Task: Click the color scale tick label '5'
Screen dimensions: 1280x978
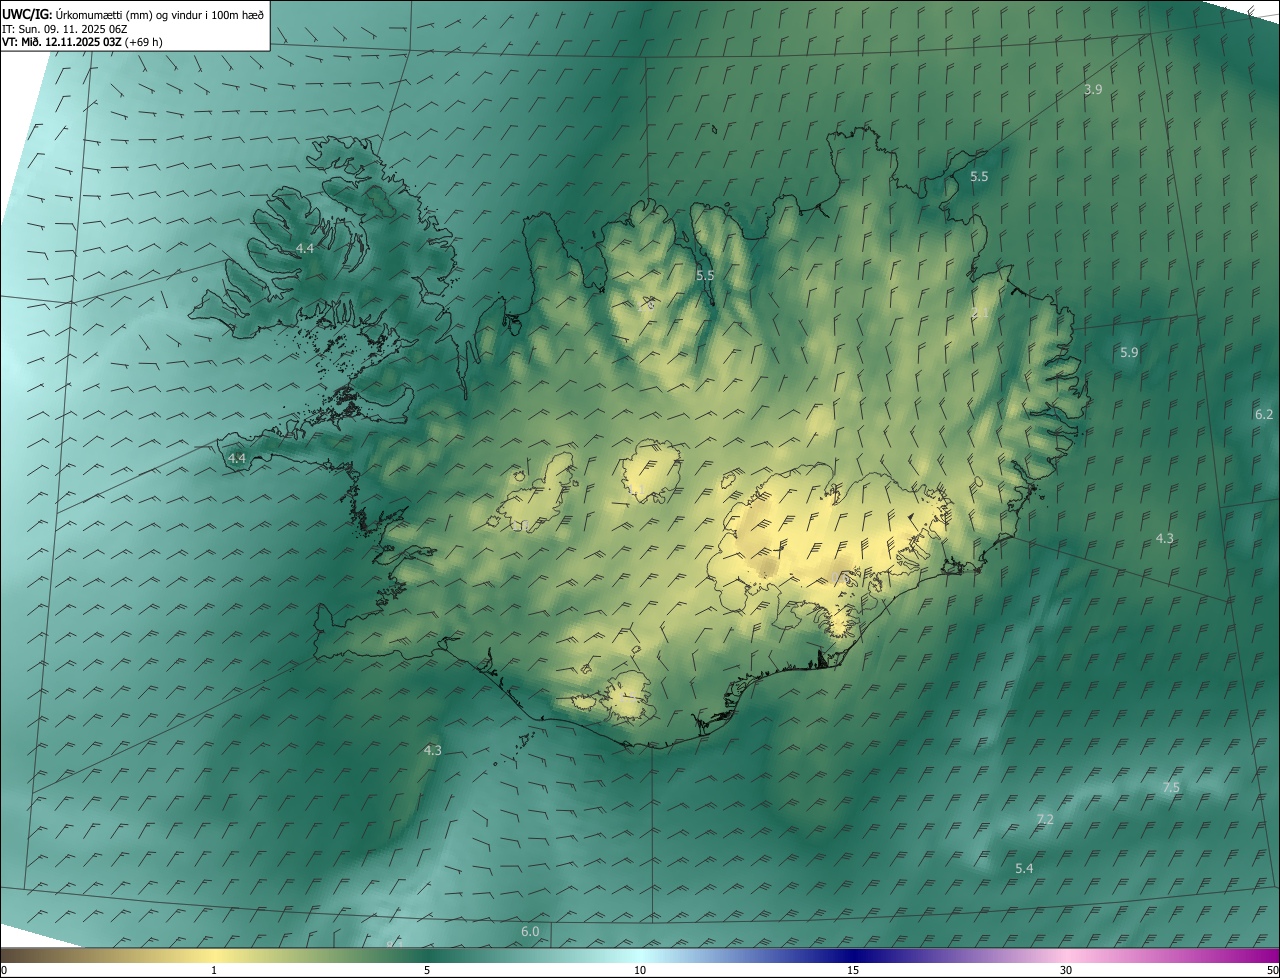Action: point(427,970)
